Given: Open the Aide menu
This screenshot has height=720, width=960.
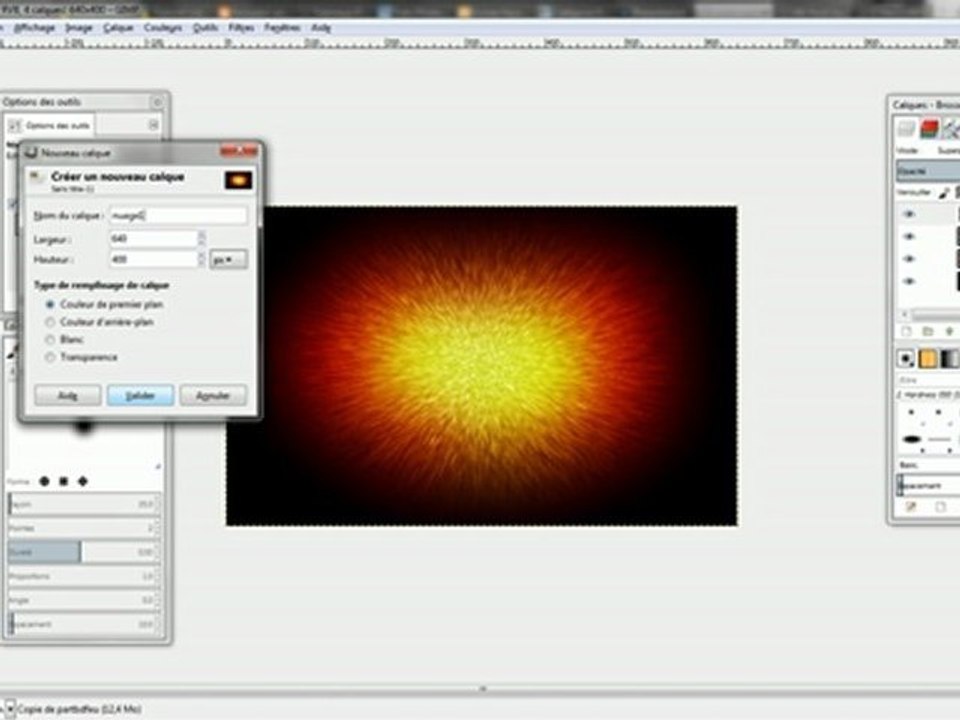Looking at the screenshot, I should coord(321,28).
